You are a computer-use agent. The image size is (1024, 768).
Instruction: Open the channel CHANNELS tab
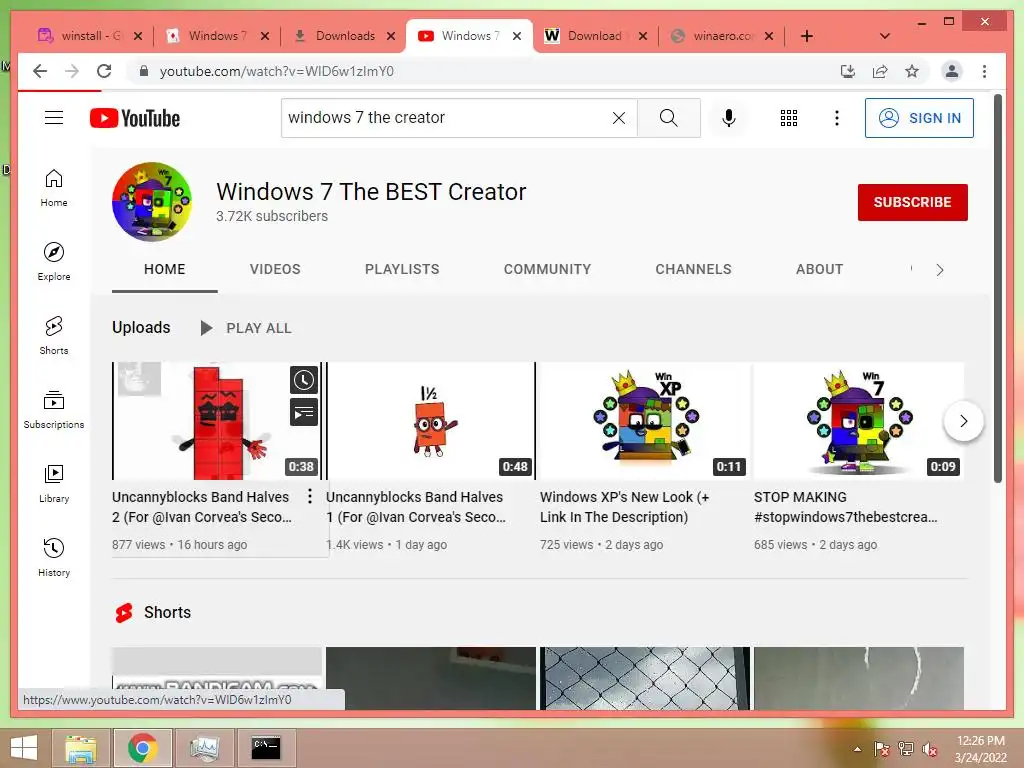694,269
